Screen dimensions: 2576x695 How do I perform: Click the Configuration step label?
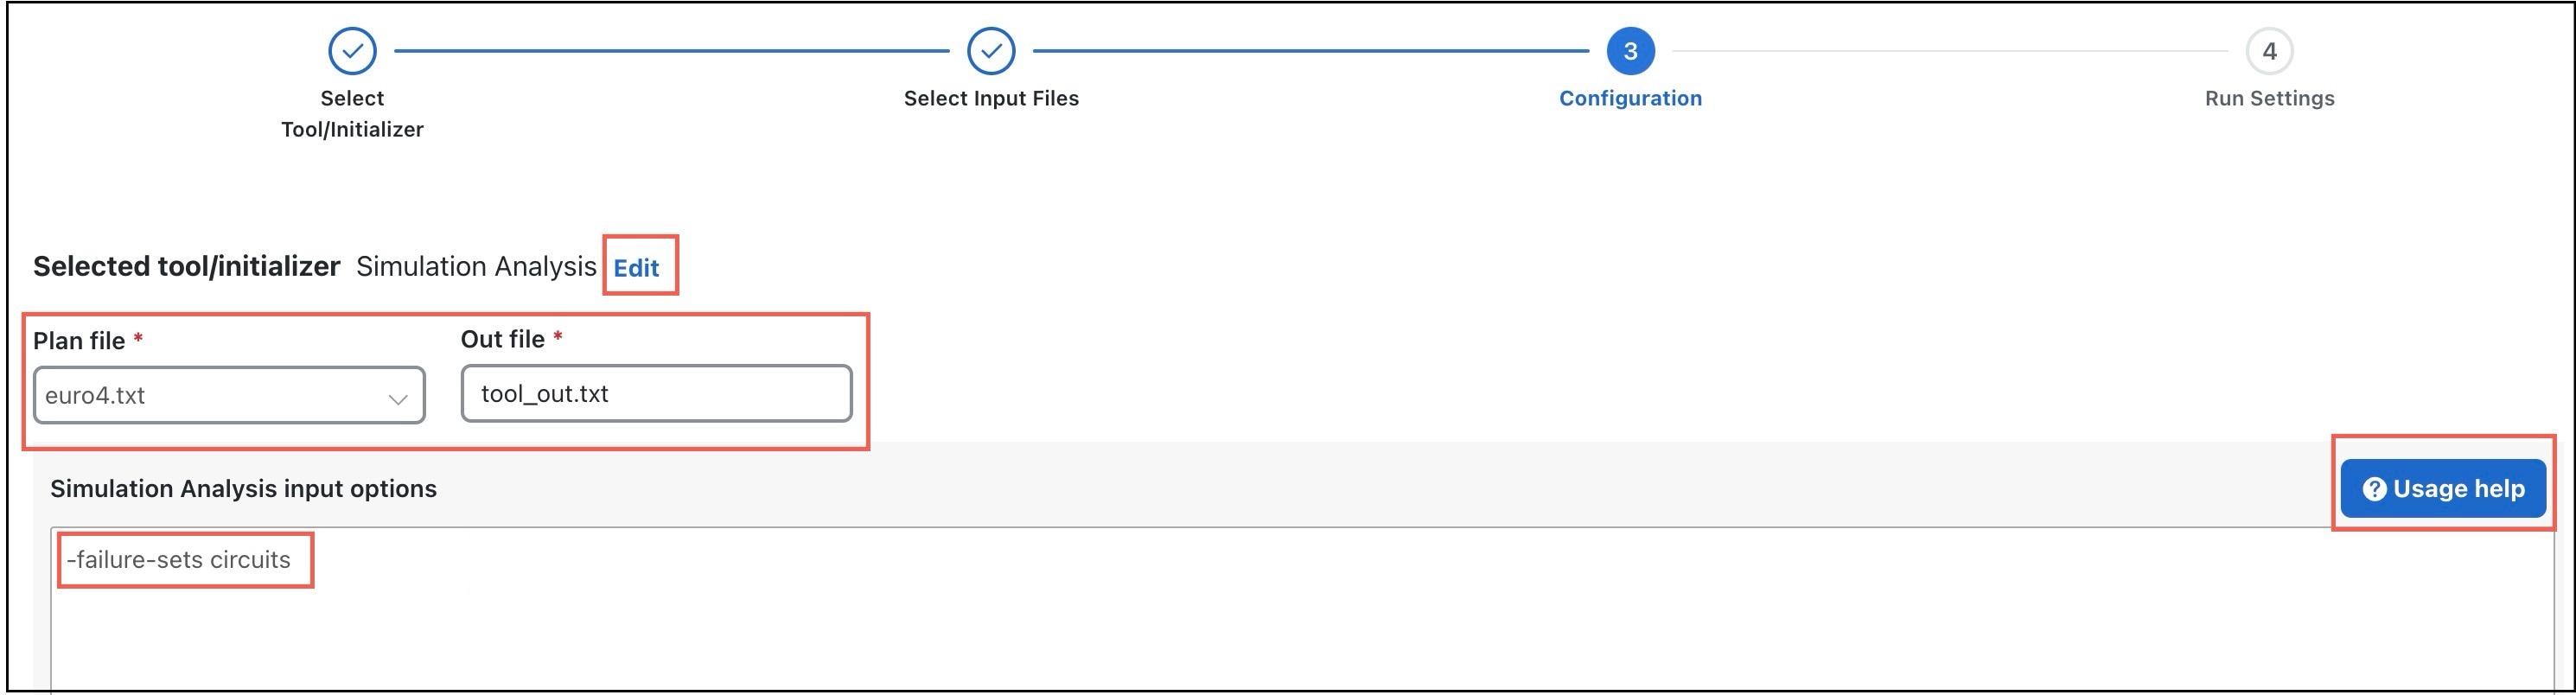click(1630, 98)
